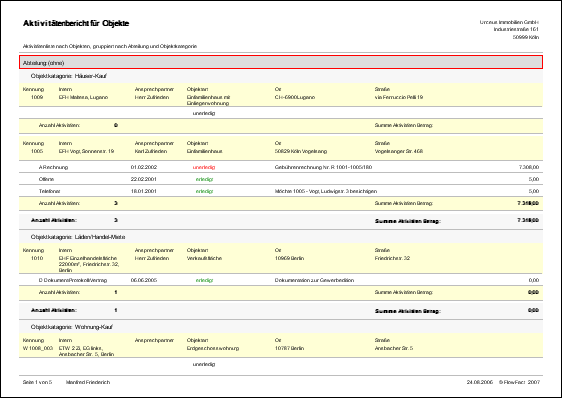Select the Abteilung (ohne) group header bar
Viewport: 562px width, 398px height.
(281, 62)
